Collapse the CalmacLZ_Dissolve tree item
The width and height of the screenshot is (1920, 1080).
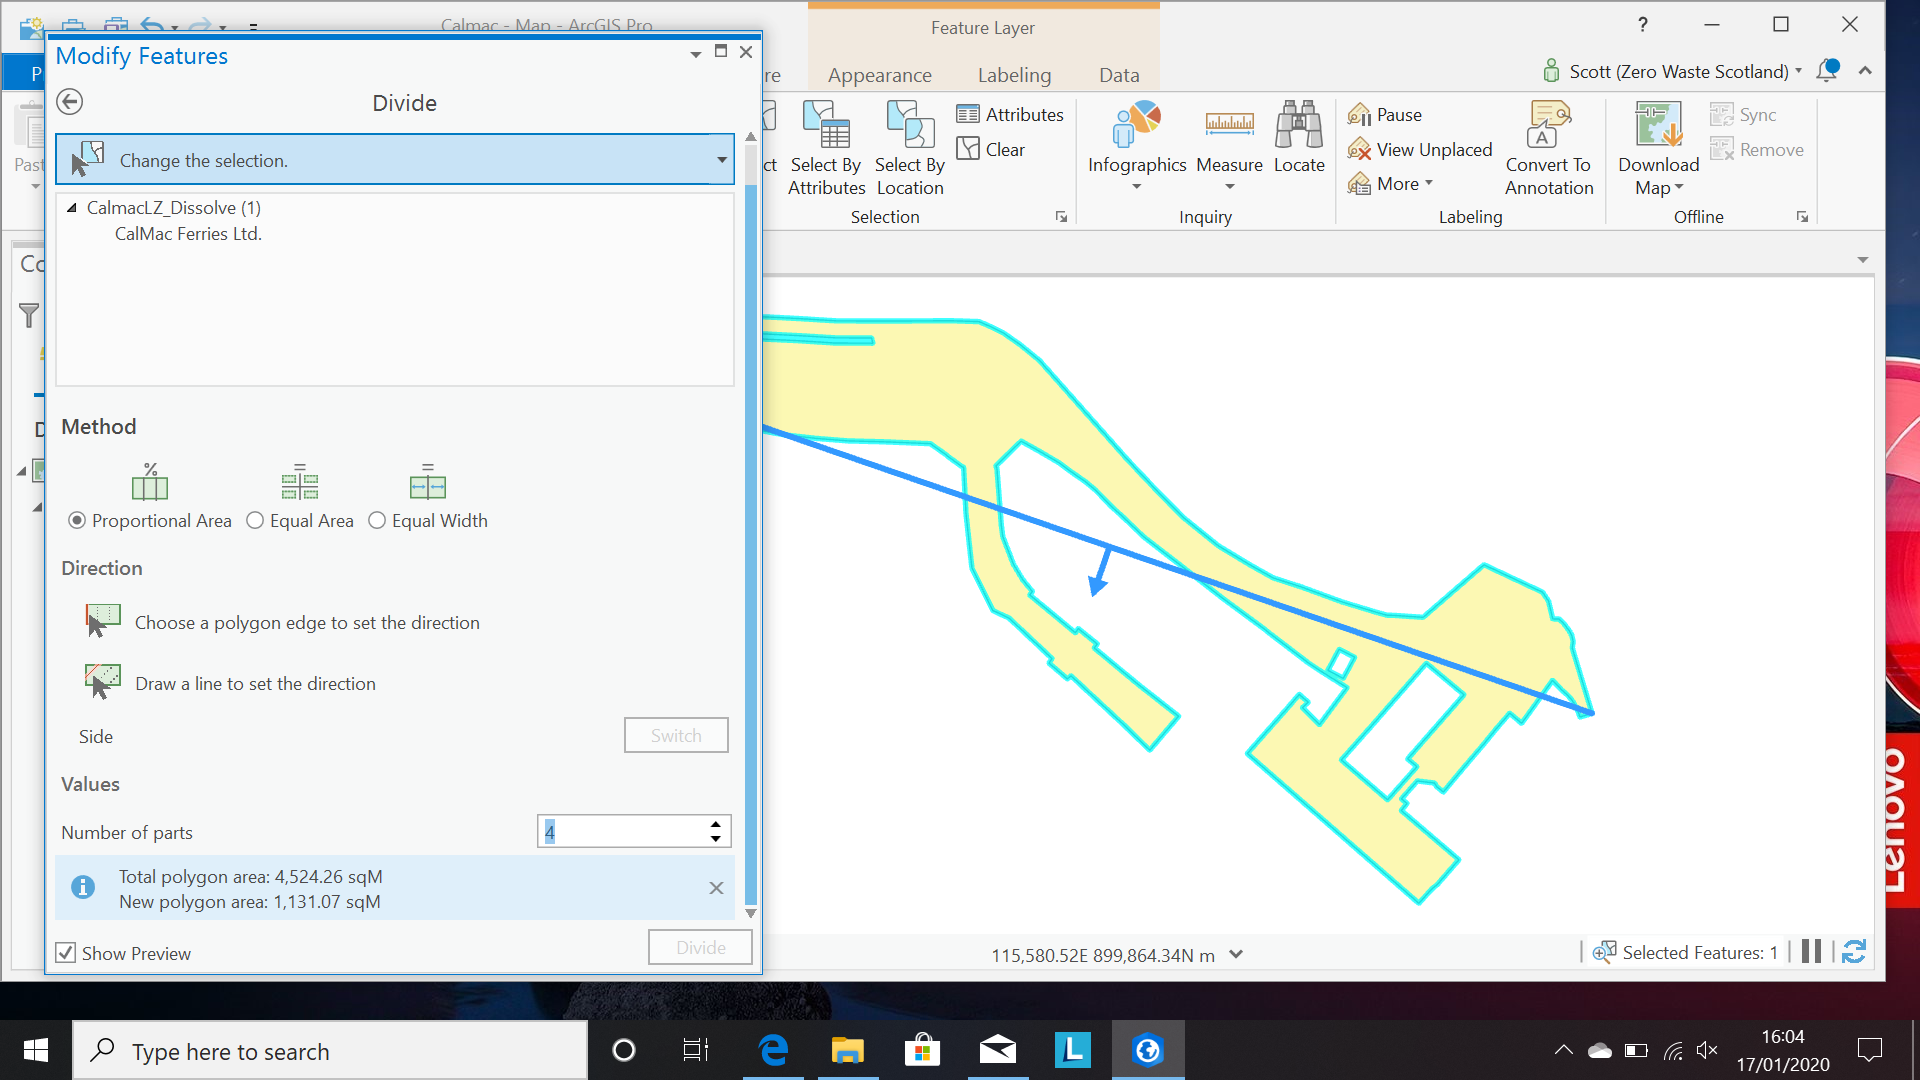pos(71,207)
